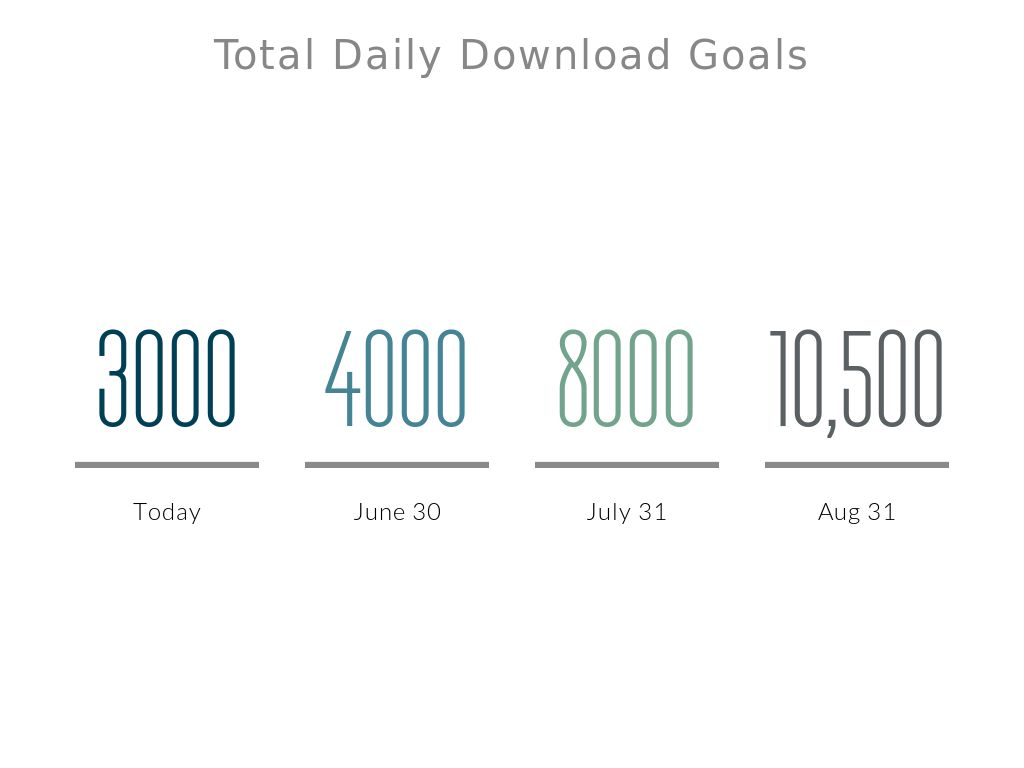The image size is (1024, 768).
Task: Select the "June 30" date label
Action: coord(397,512)
